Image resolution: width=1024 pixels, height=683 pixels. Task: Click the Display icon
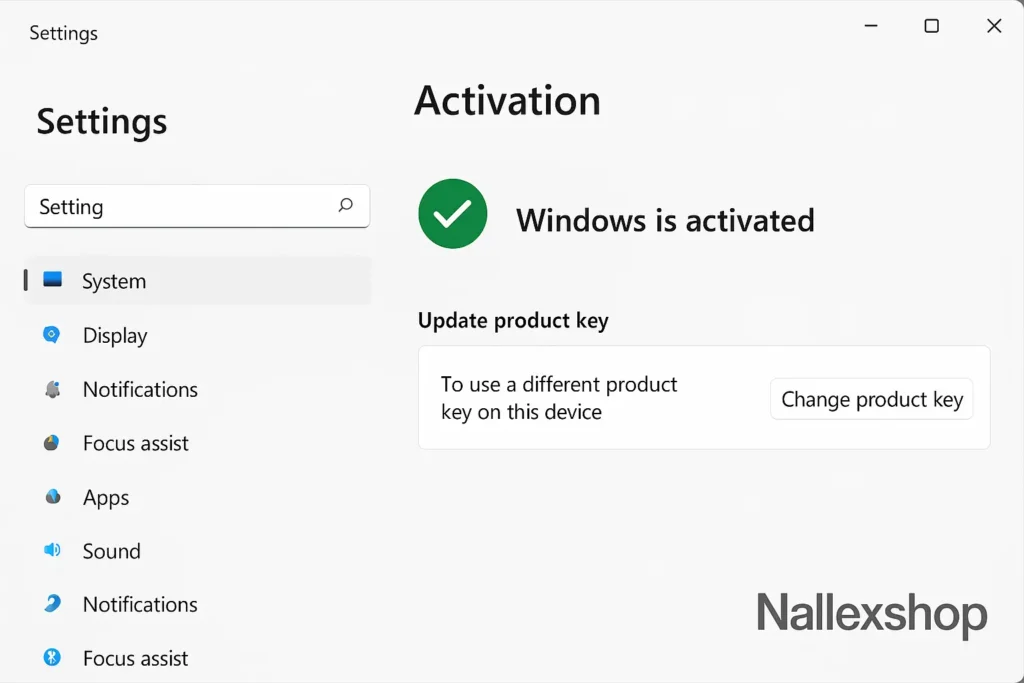click(53, 335)
